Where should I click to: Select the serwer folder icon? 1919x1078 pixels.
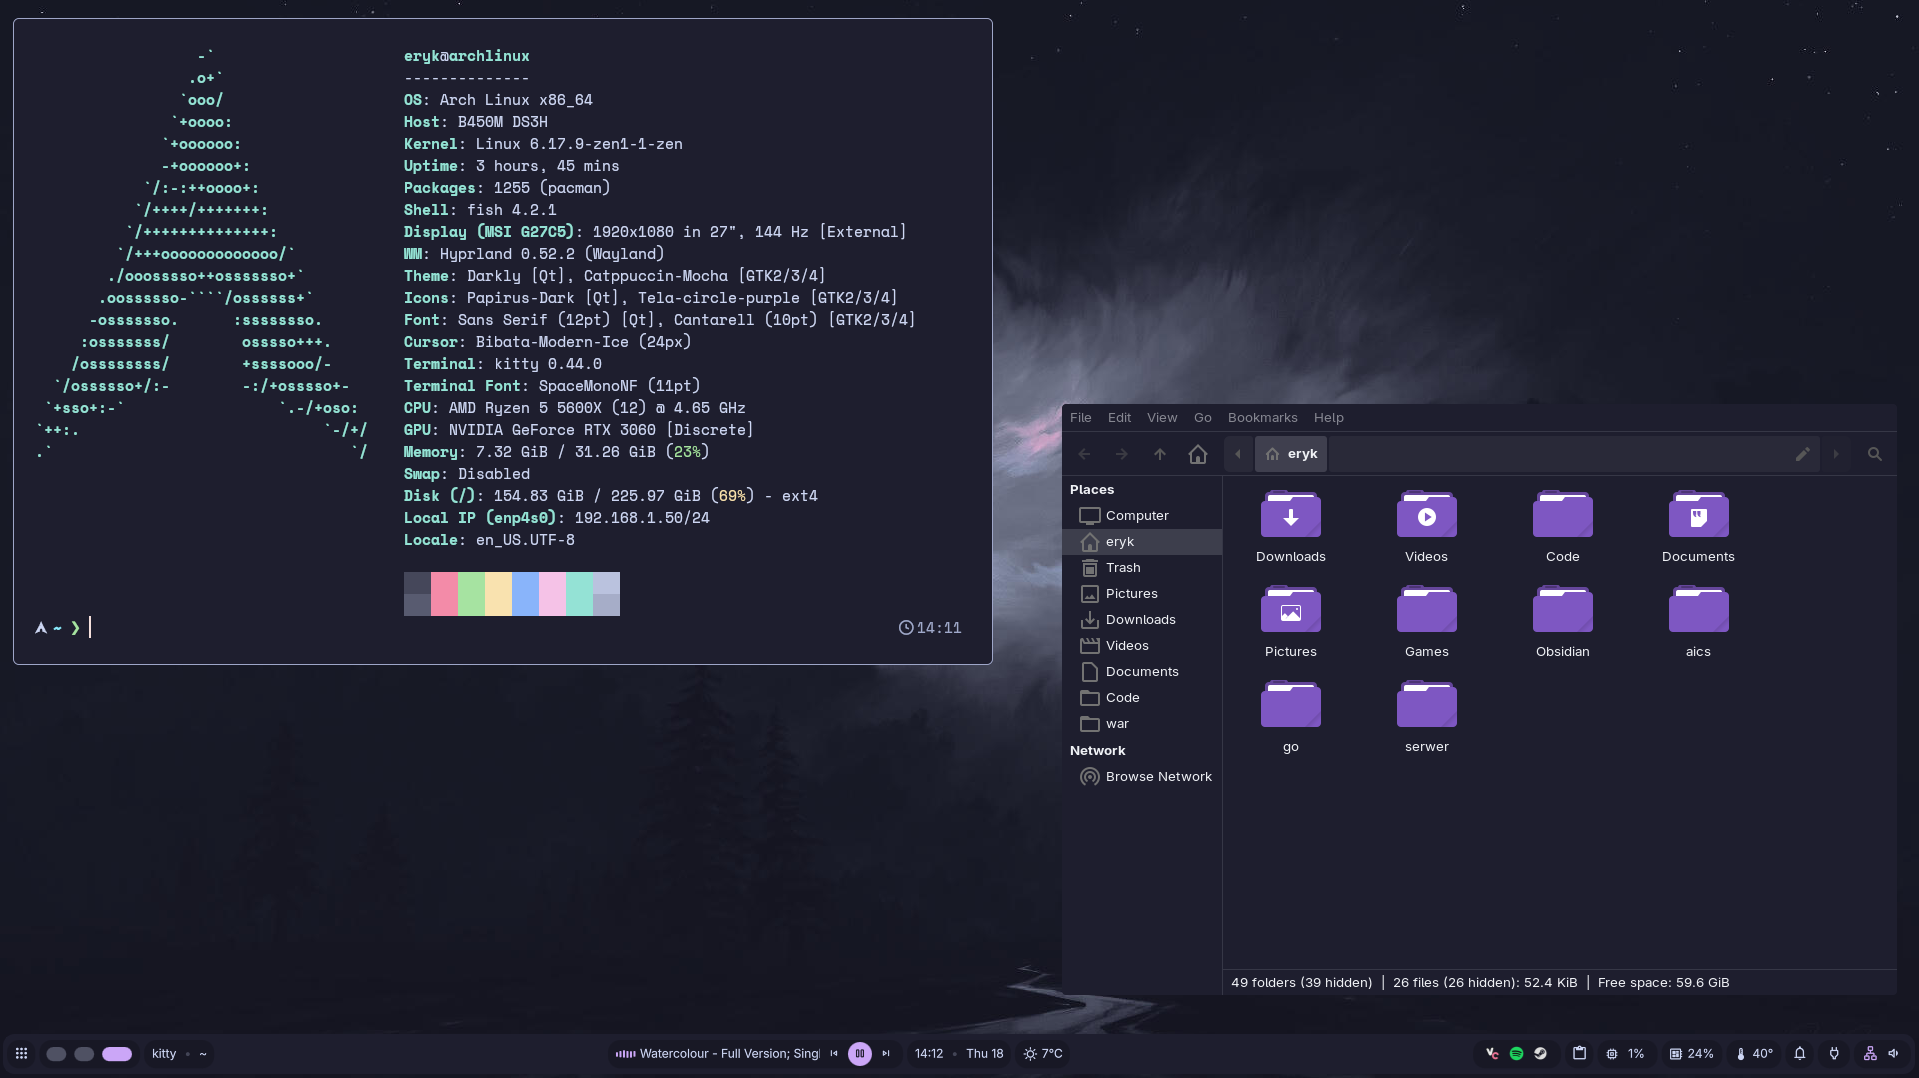click(1426, 704)
